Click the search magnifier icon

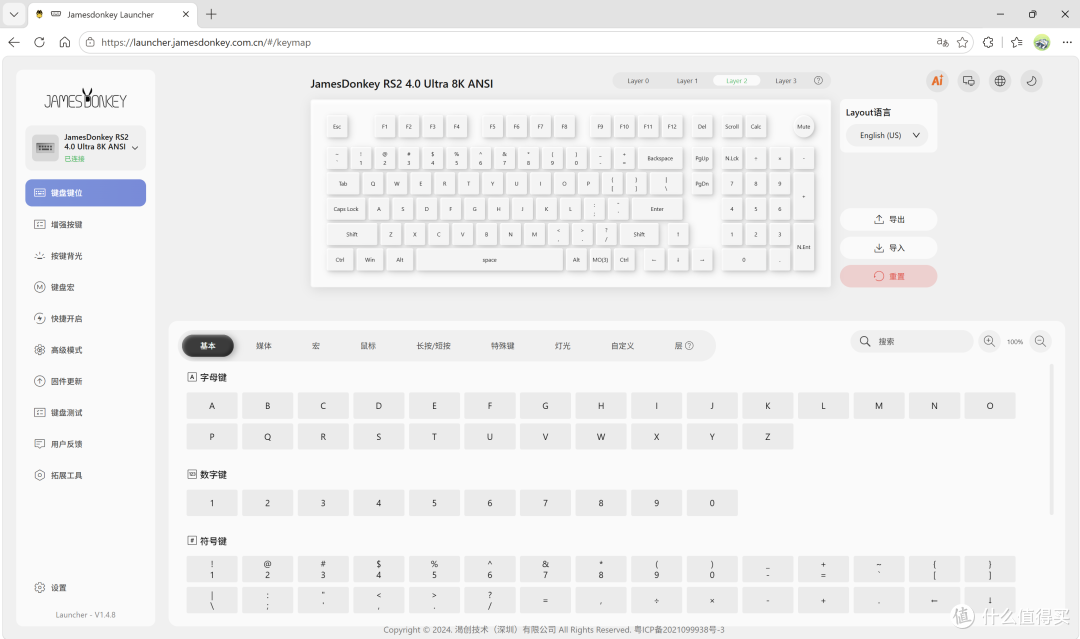pyautogui.click(x=865, y=341)
